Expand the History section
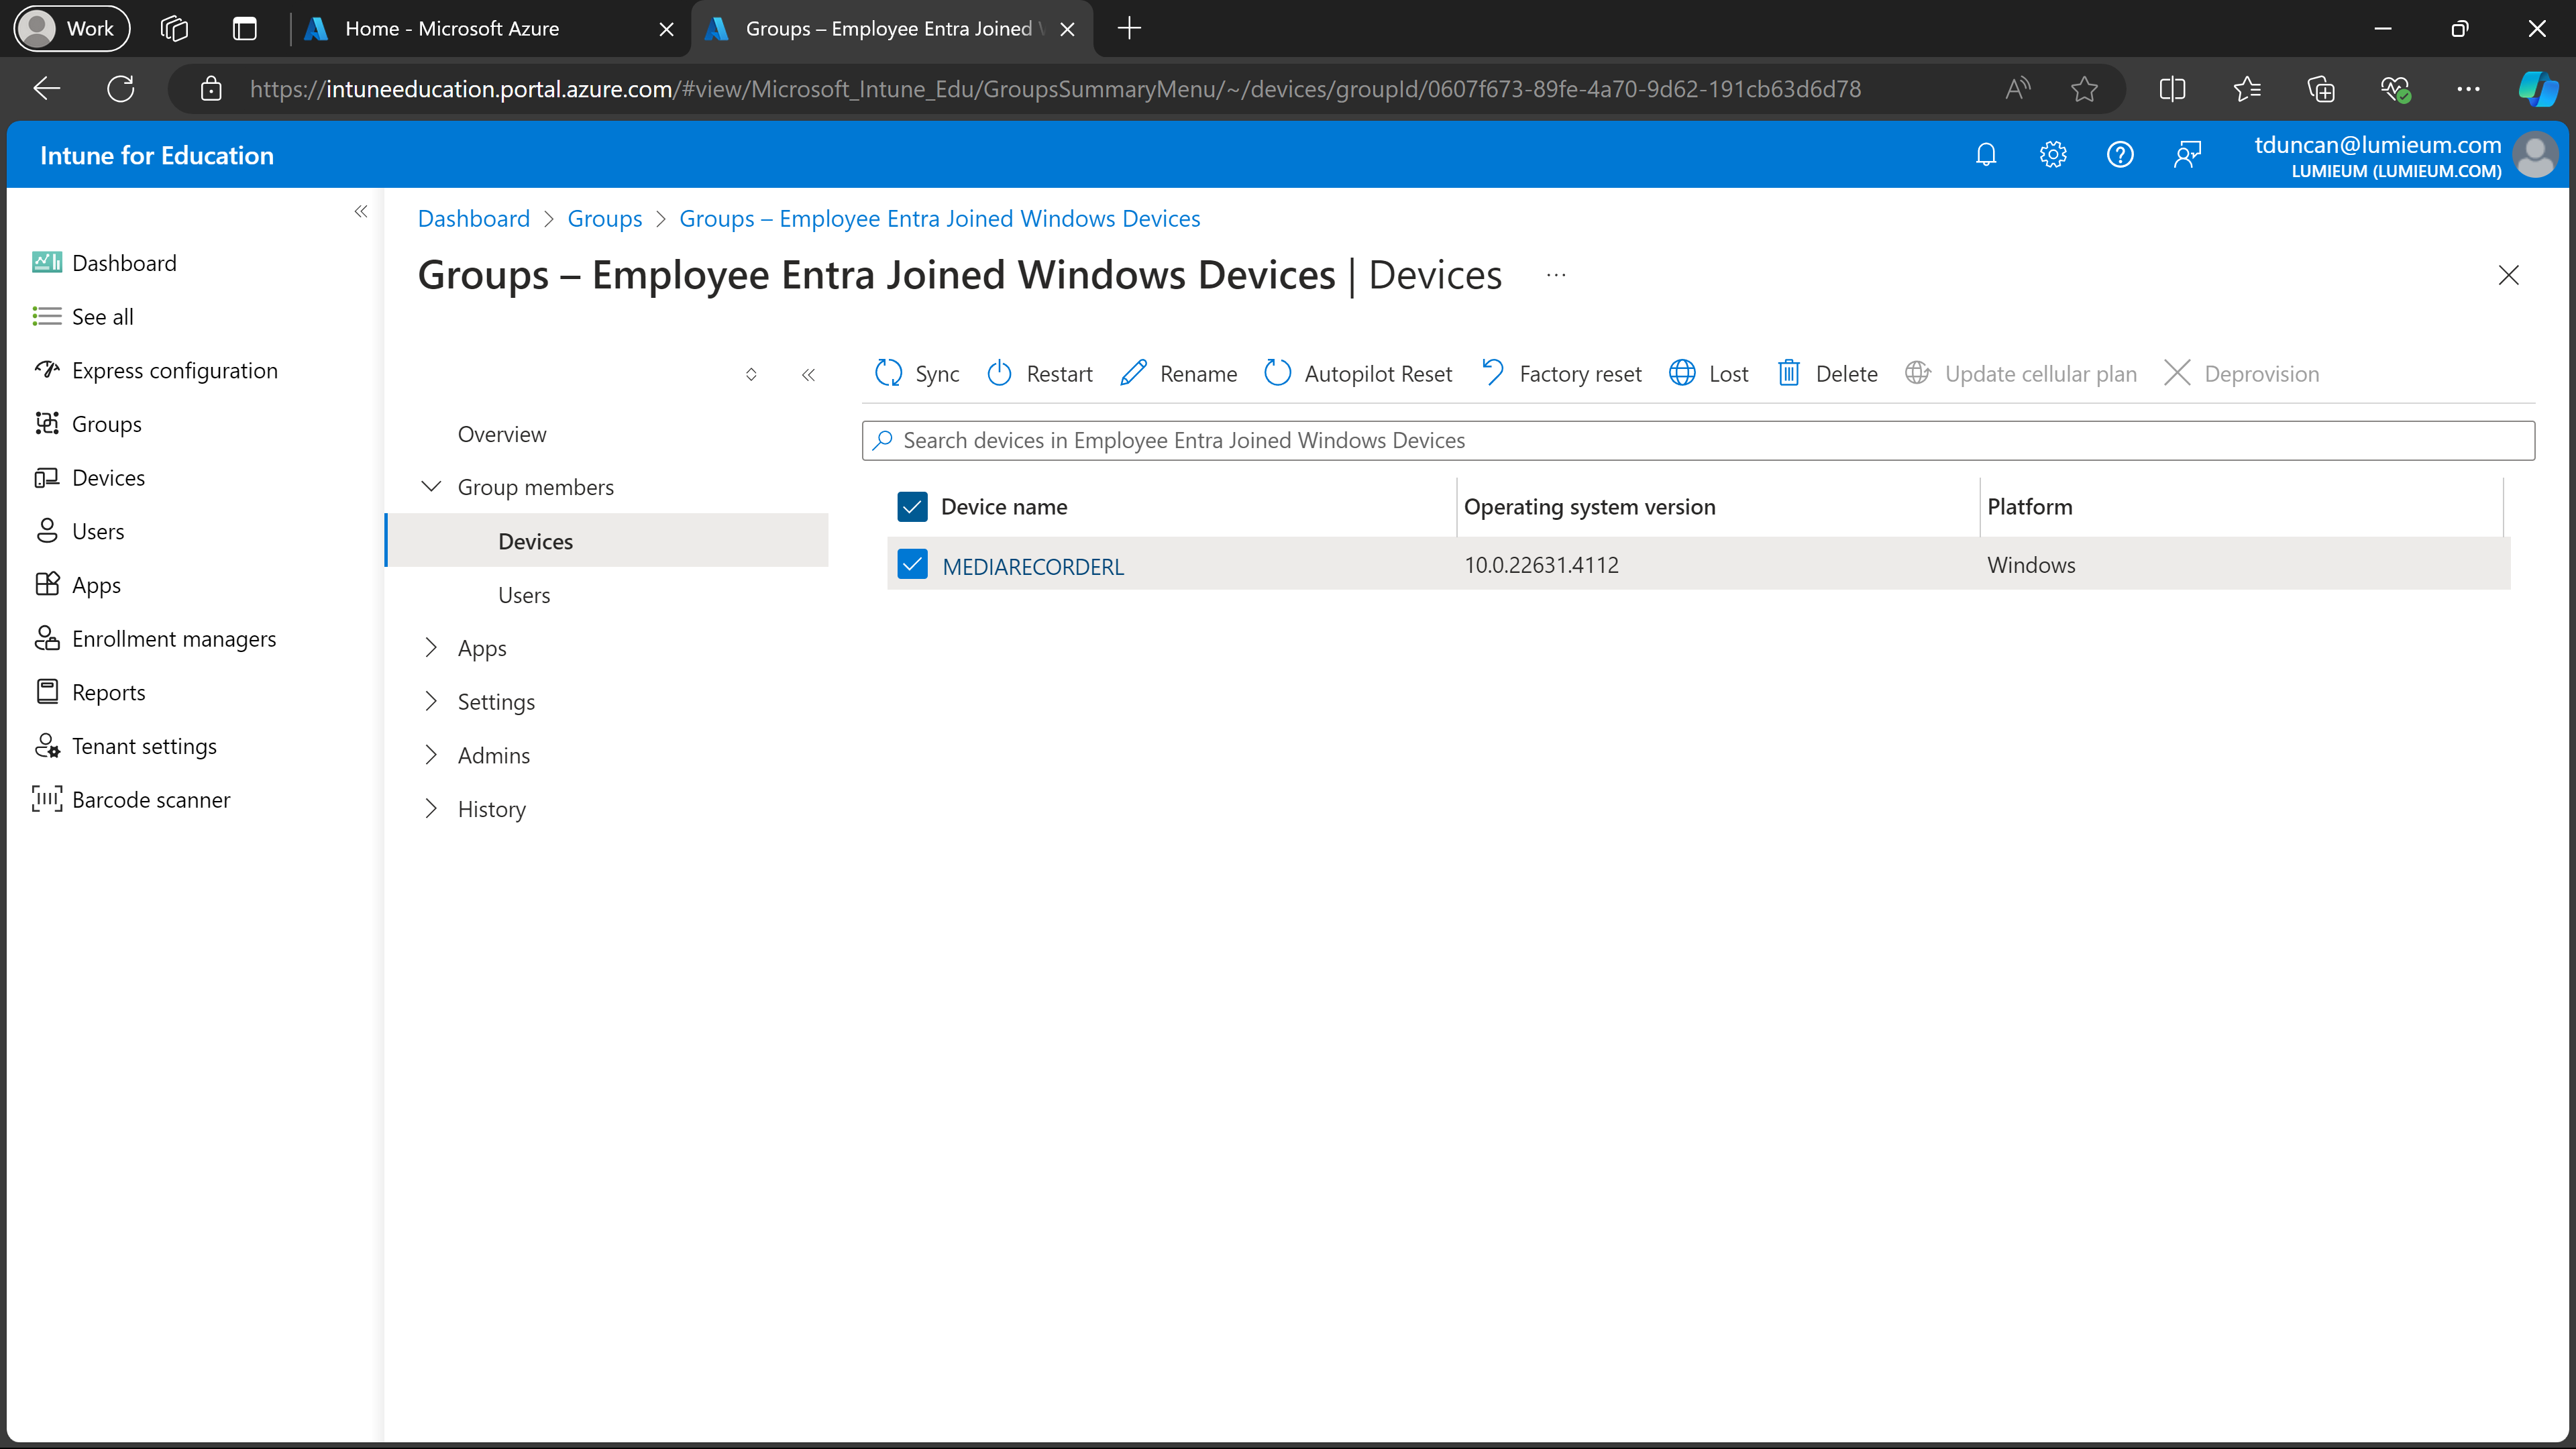This screenshot has width=2576, height=1449. [x=431, y=809]
